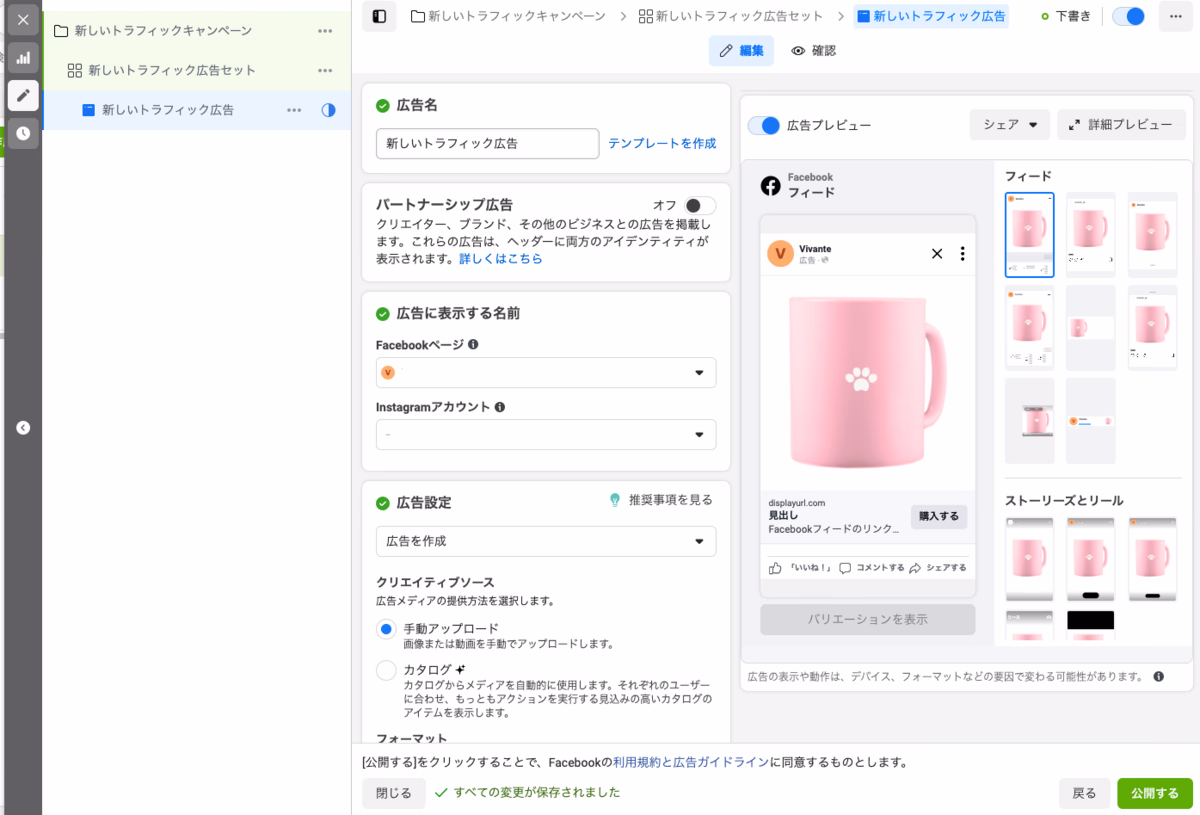Open three-dot menu for 新しいトラフィック広告セット
1200x815 pixels.
point(325,70)
